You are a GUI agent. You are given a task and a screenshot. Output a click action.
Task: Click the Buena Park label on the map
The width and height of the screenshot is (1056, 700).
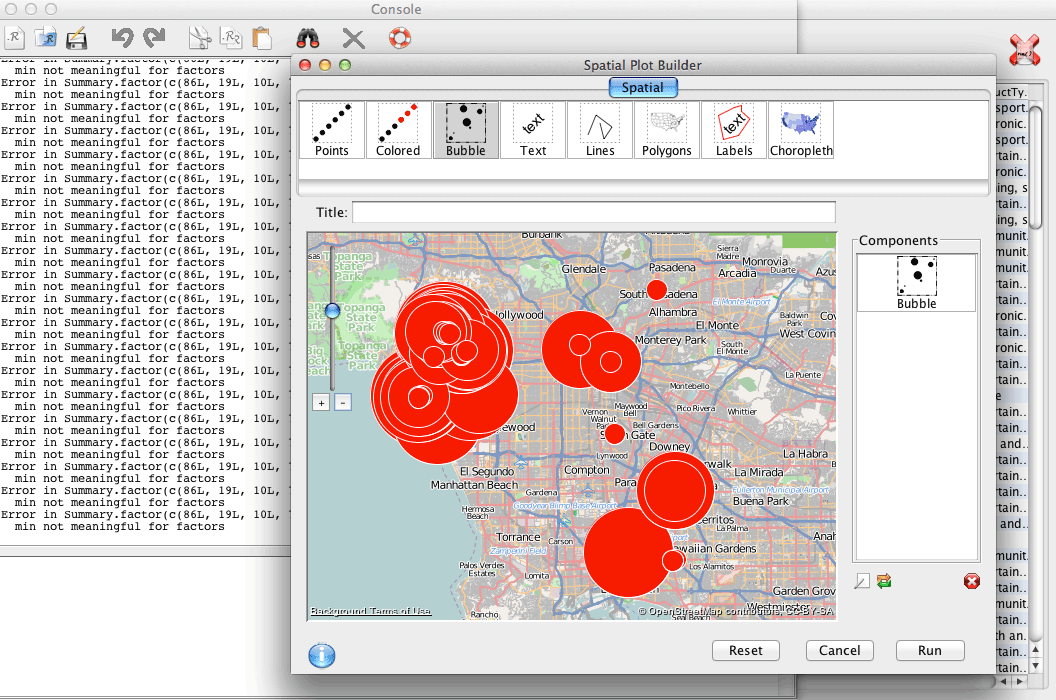coord(760,501)
